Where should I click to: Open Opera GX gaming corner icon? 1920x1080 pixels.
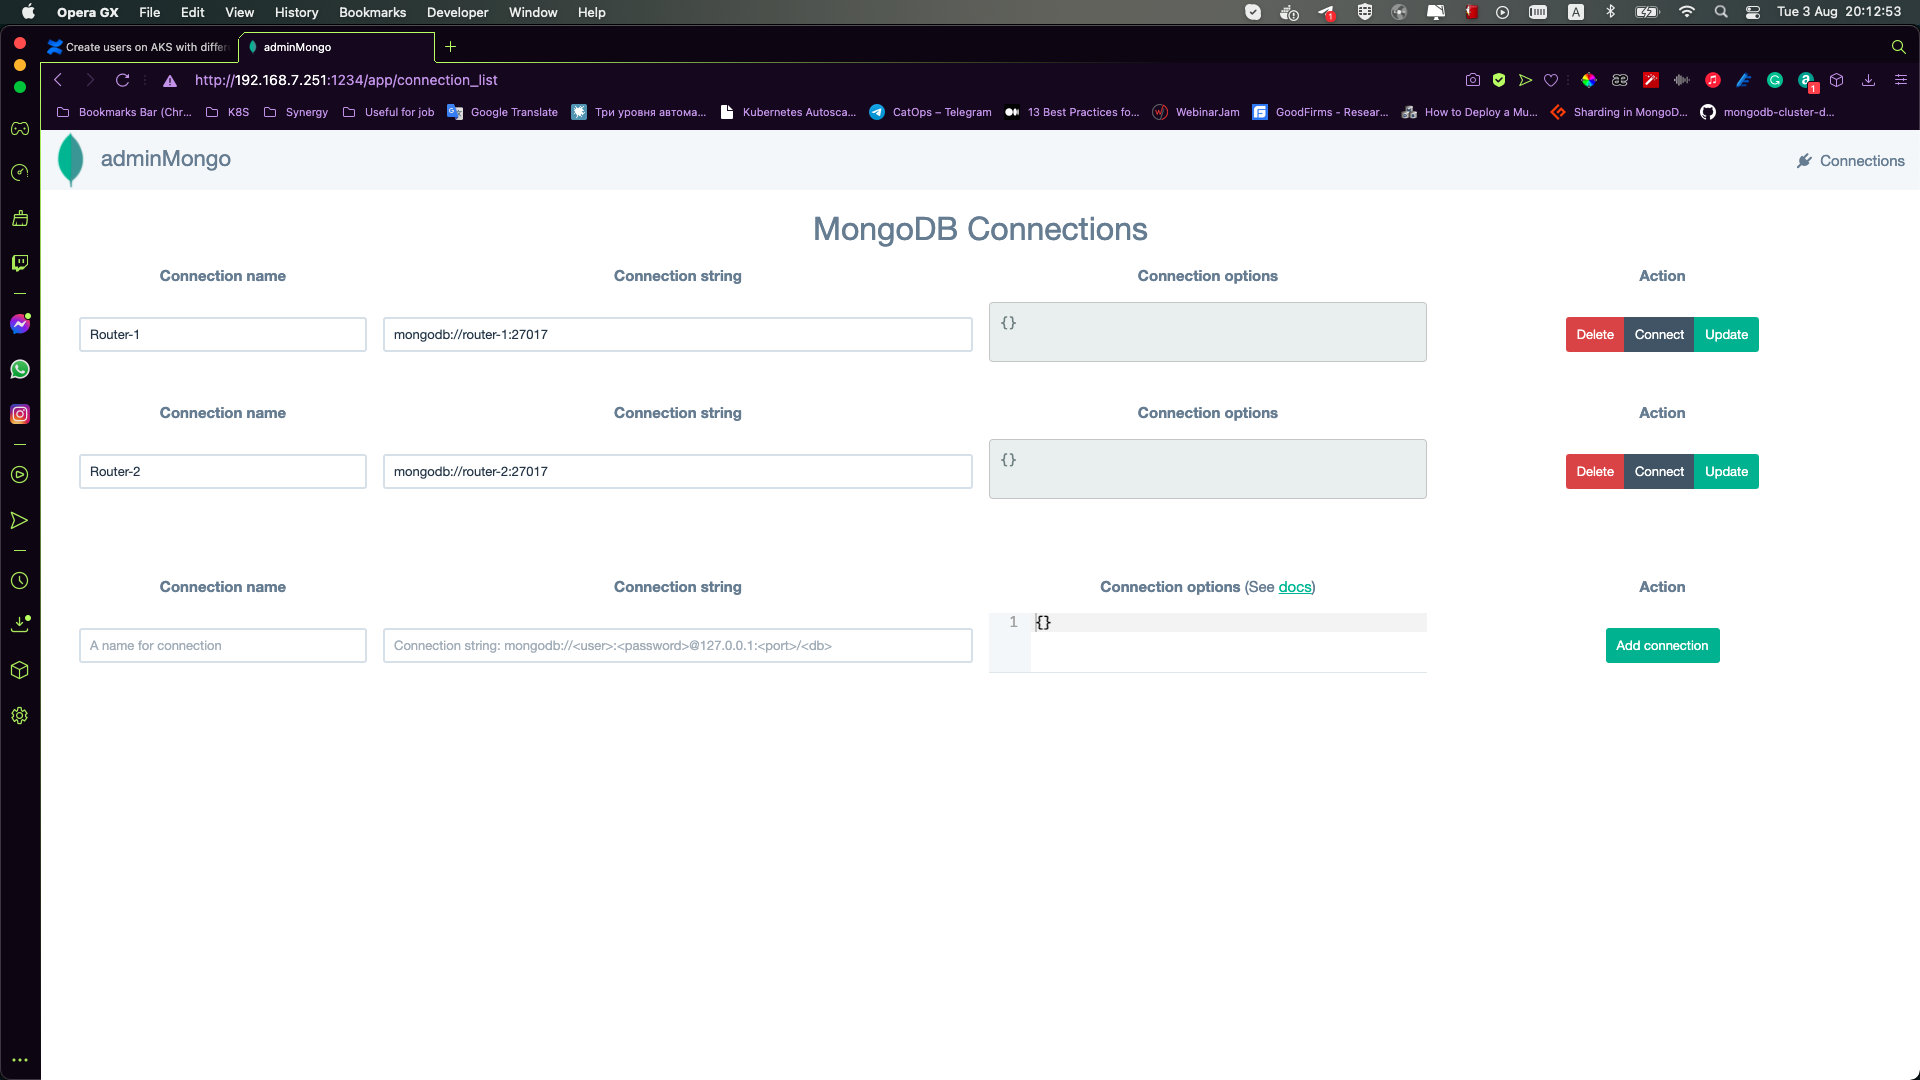coord(20,128)
